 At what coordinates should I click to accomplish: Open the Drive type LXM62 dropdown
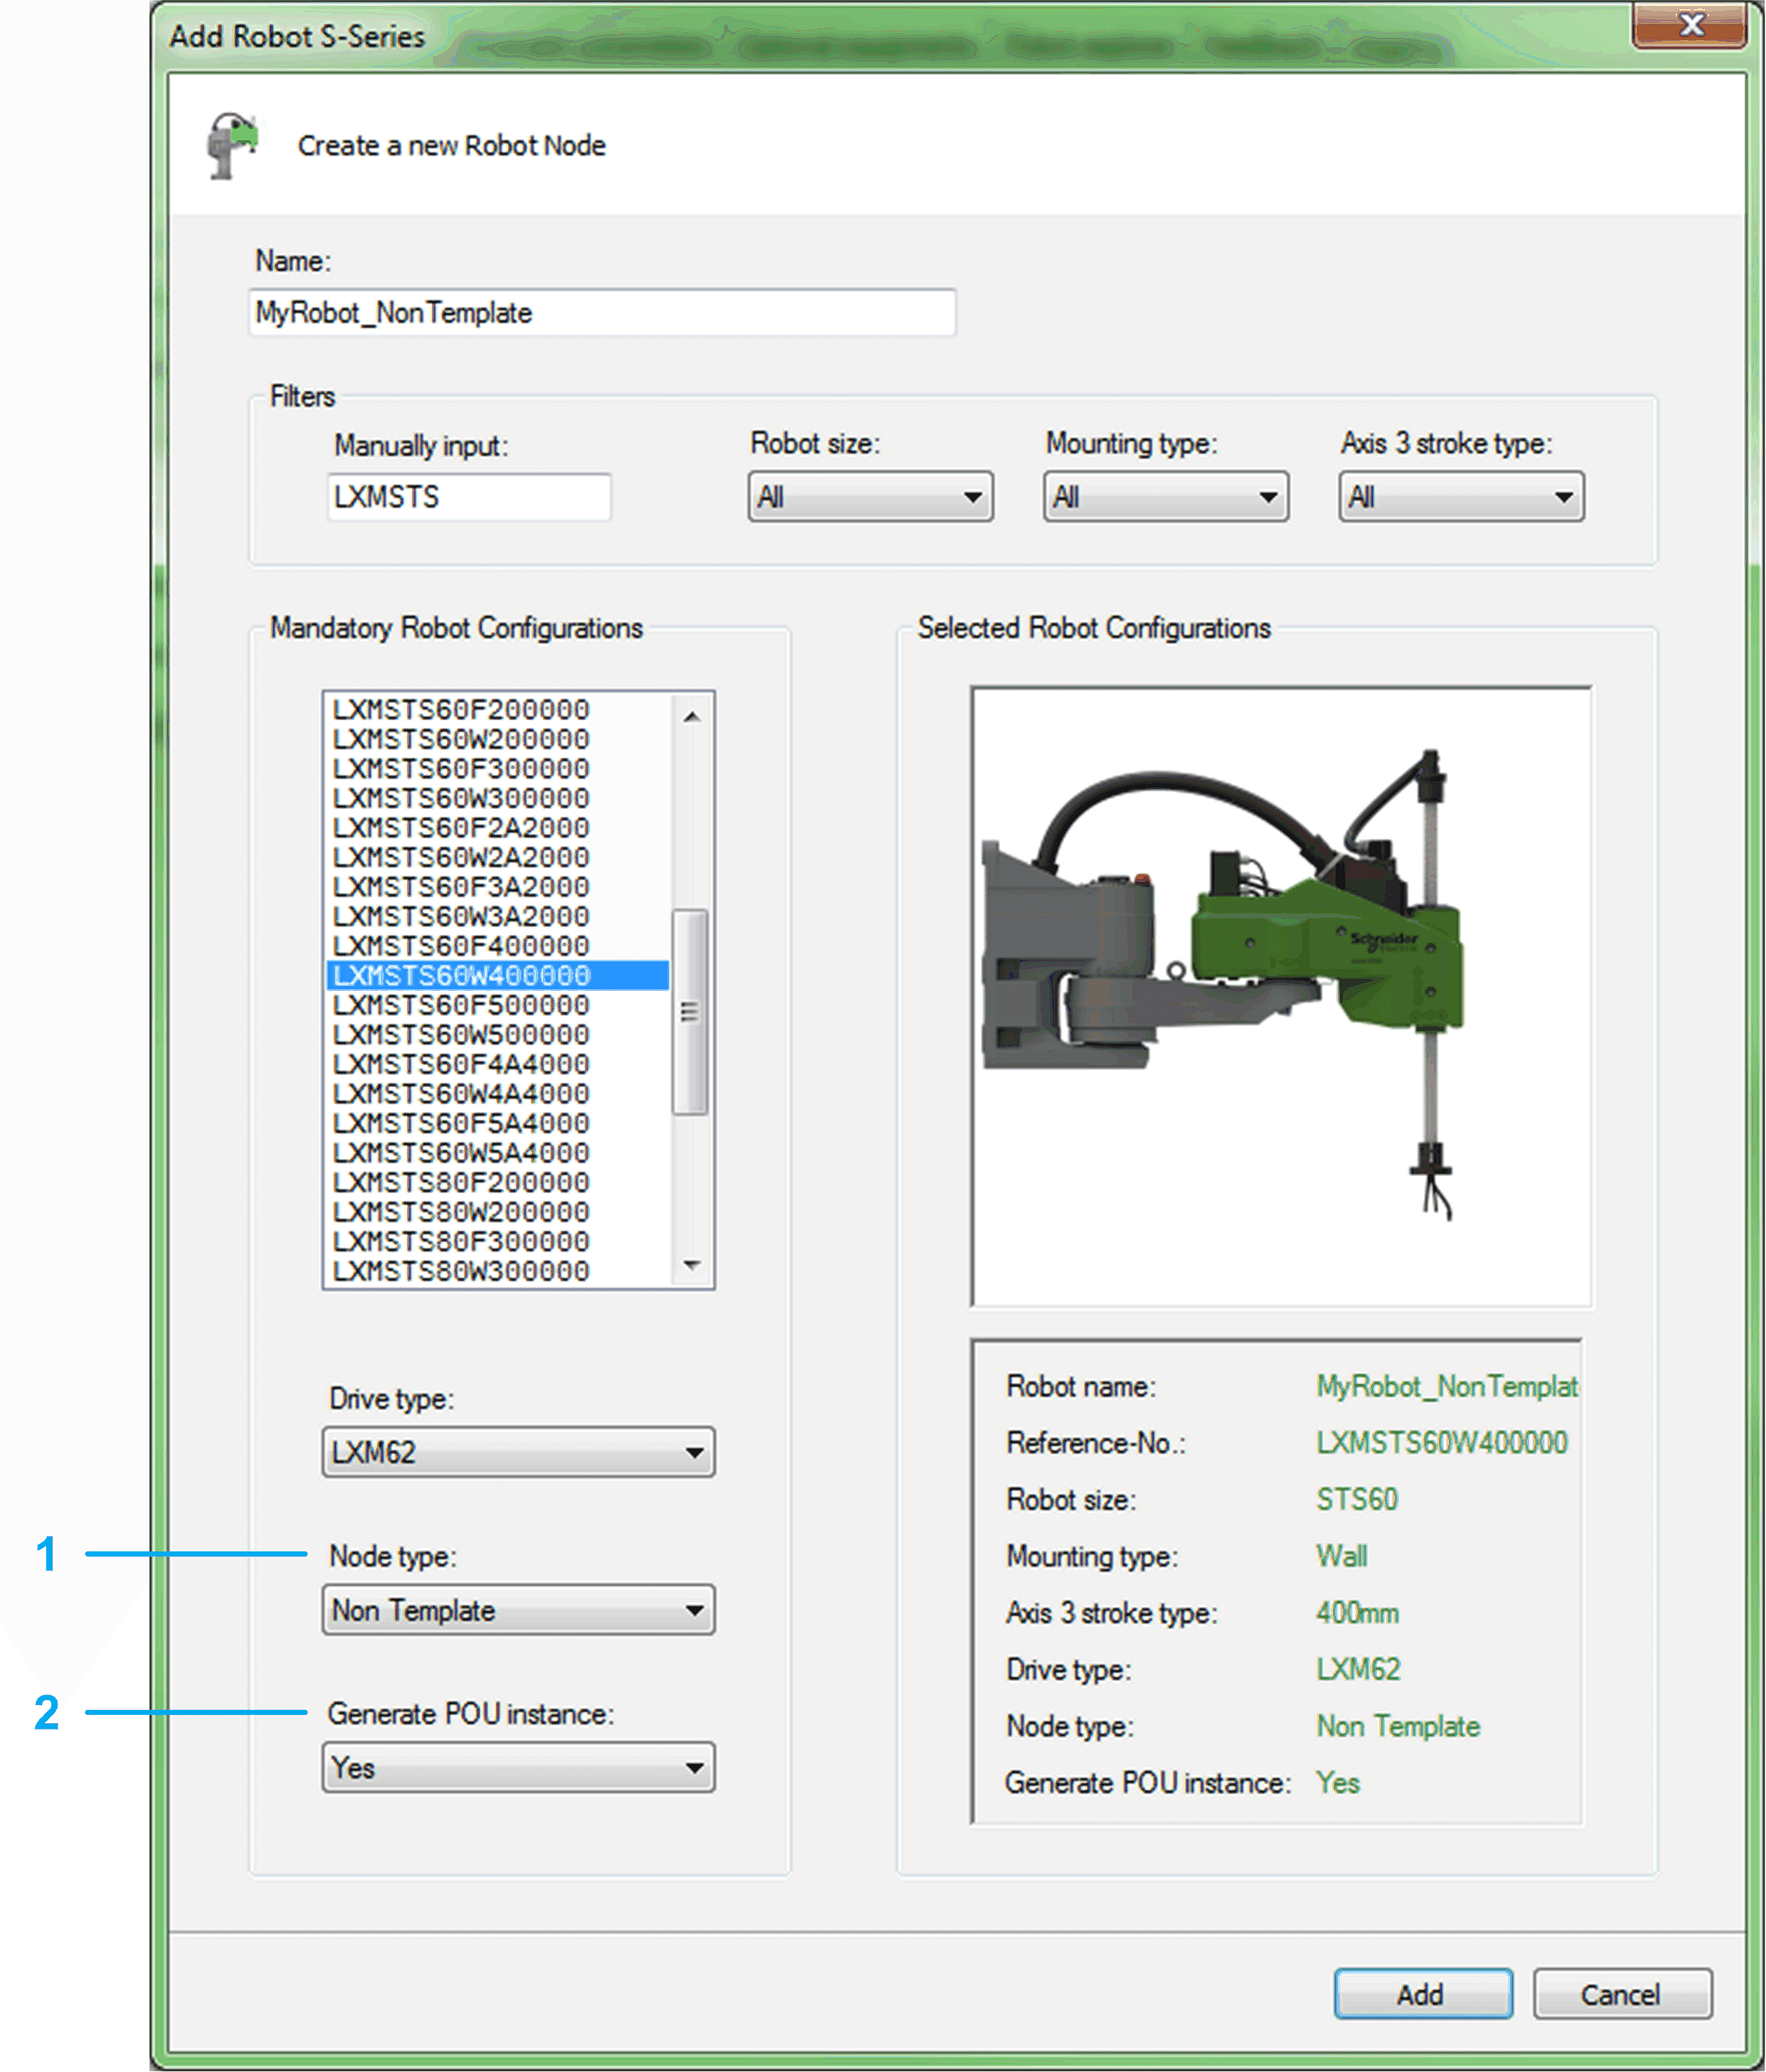[x=518, y=1452]
